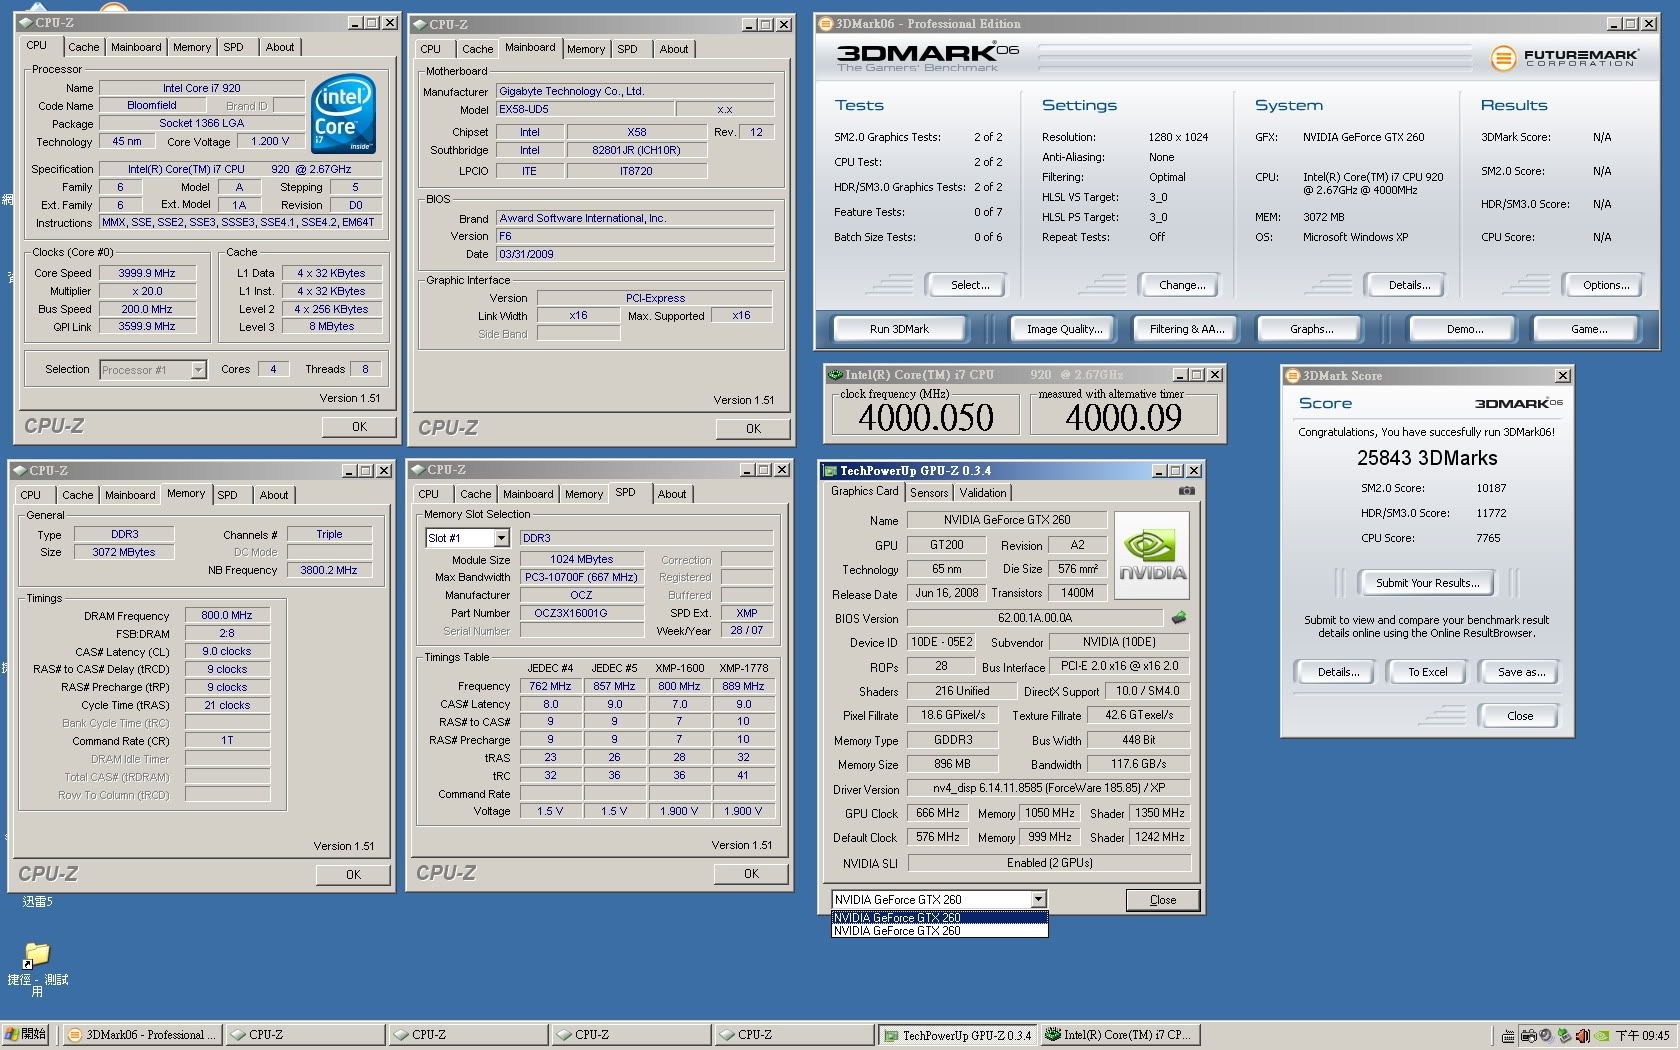The width and height of the screenshot is (1680, 1050).
Task: Open Filtering & AA settings
Action: (x=1187, y=329)
